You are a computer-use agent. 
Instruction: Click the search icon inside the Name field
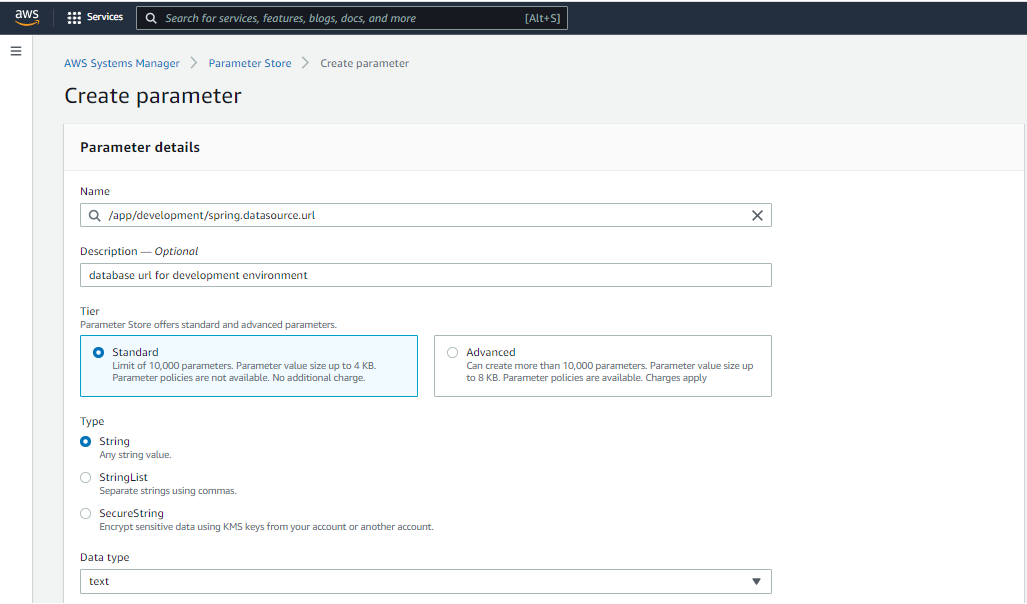tap(93, 215)
